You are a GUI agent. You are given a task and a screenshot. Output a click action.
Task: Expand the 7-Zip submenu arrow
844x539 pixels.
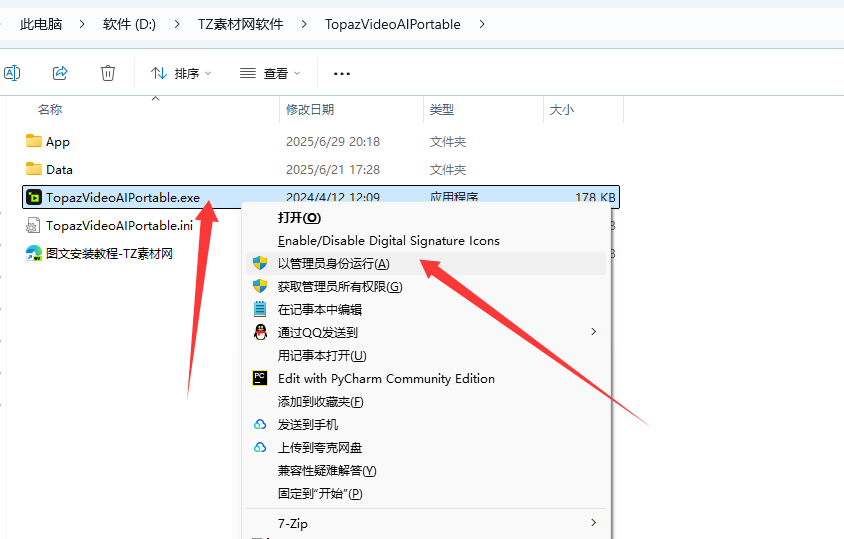[593, 523]
